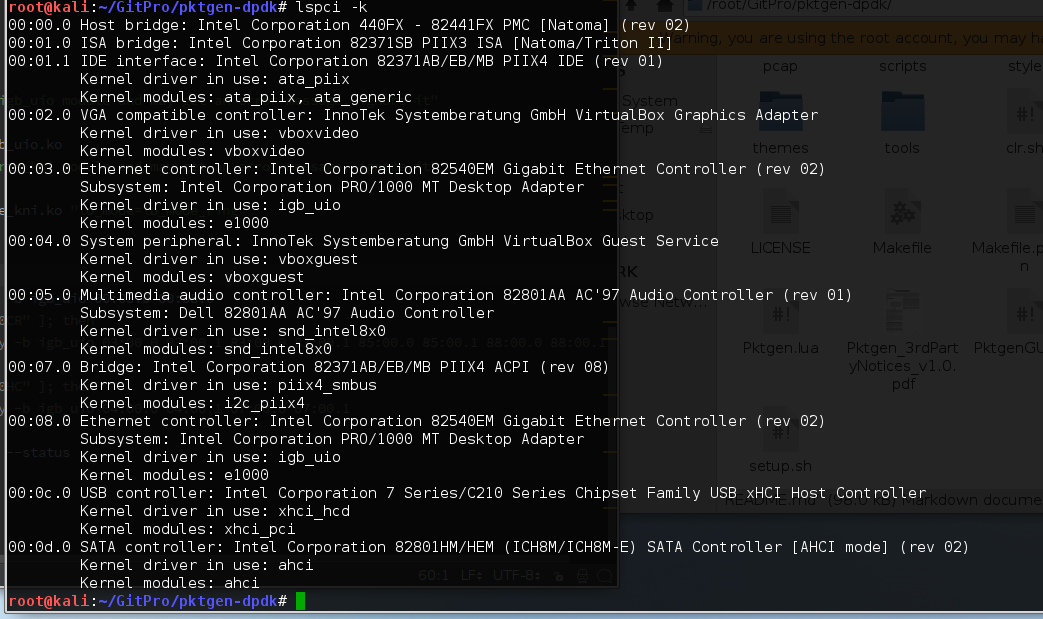Viewport: 1043px width, 619px height.
Task: Select the clr.sh script icon
Action: (1024, 112)
